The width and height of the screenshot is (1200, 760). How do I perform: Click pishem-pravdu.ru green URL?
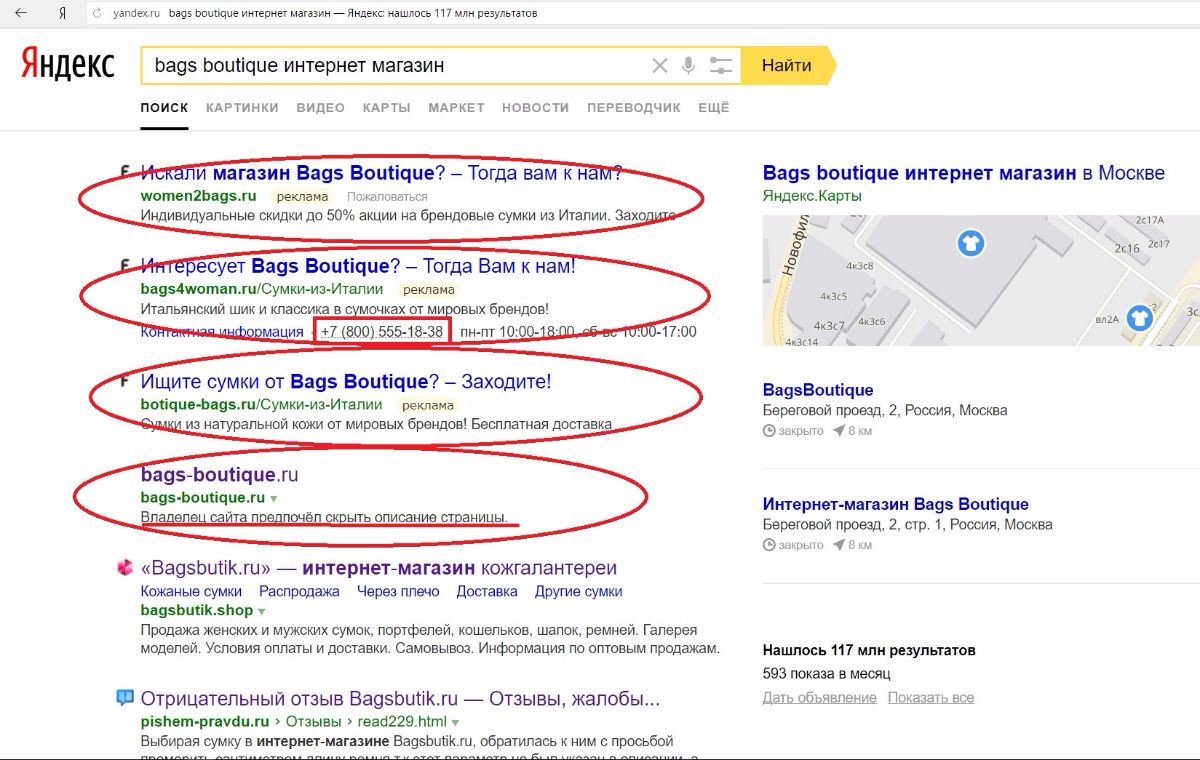coord(205,721)
